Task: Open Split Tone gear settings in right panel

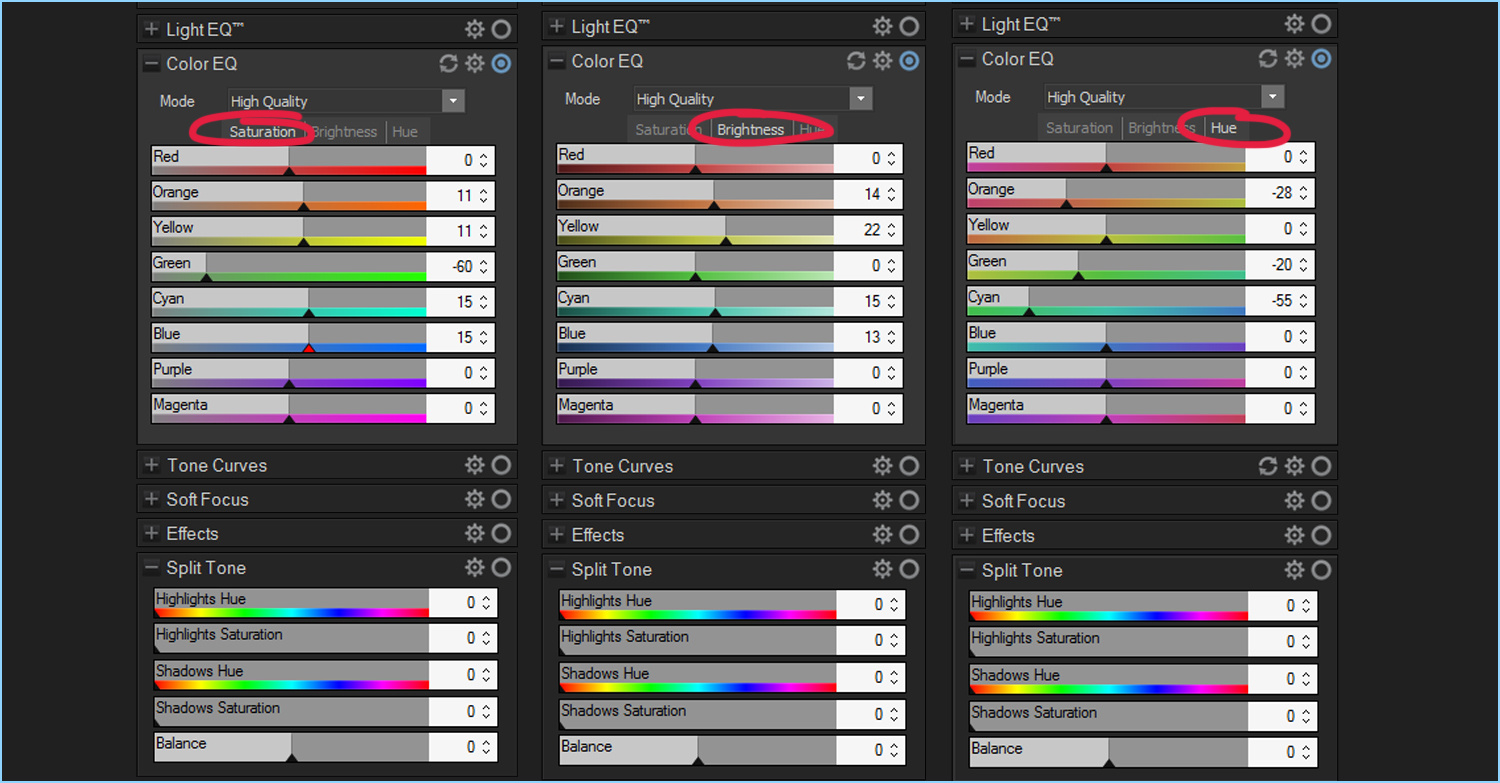Action: [x=1295, y=570]
